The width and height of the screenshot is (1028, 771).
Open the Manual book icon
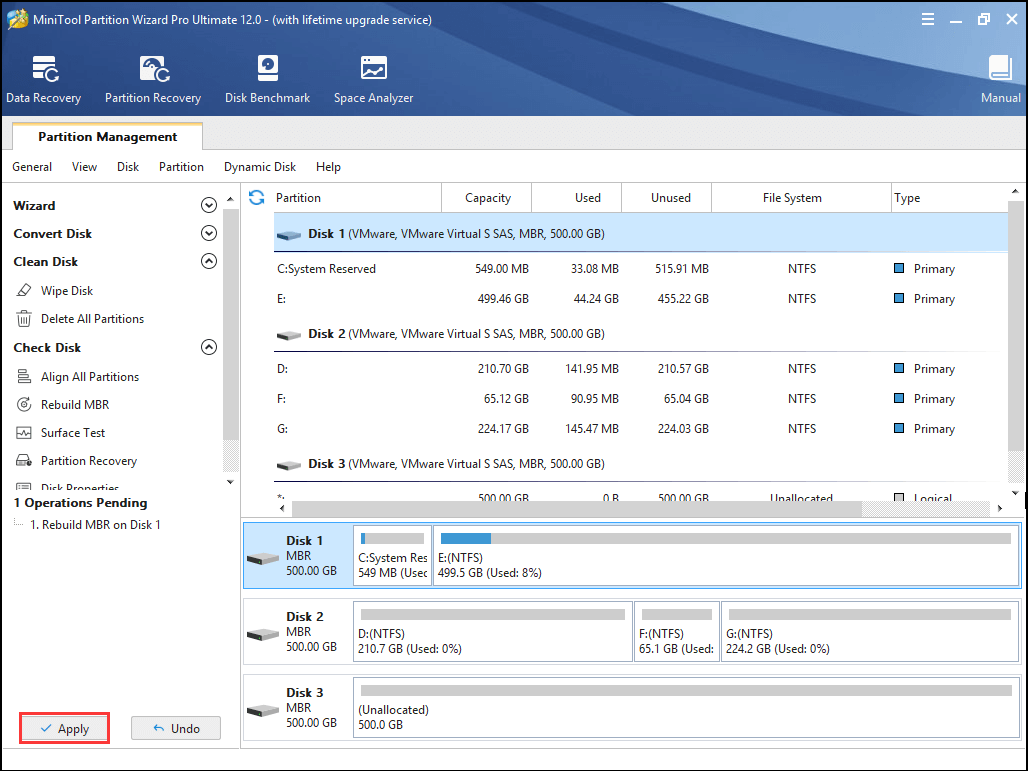click(x=1000, y=68)
